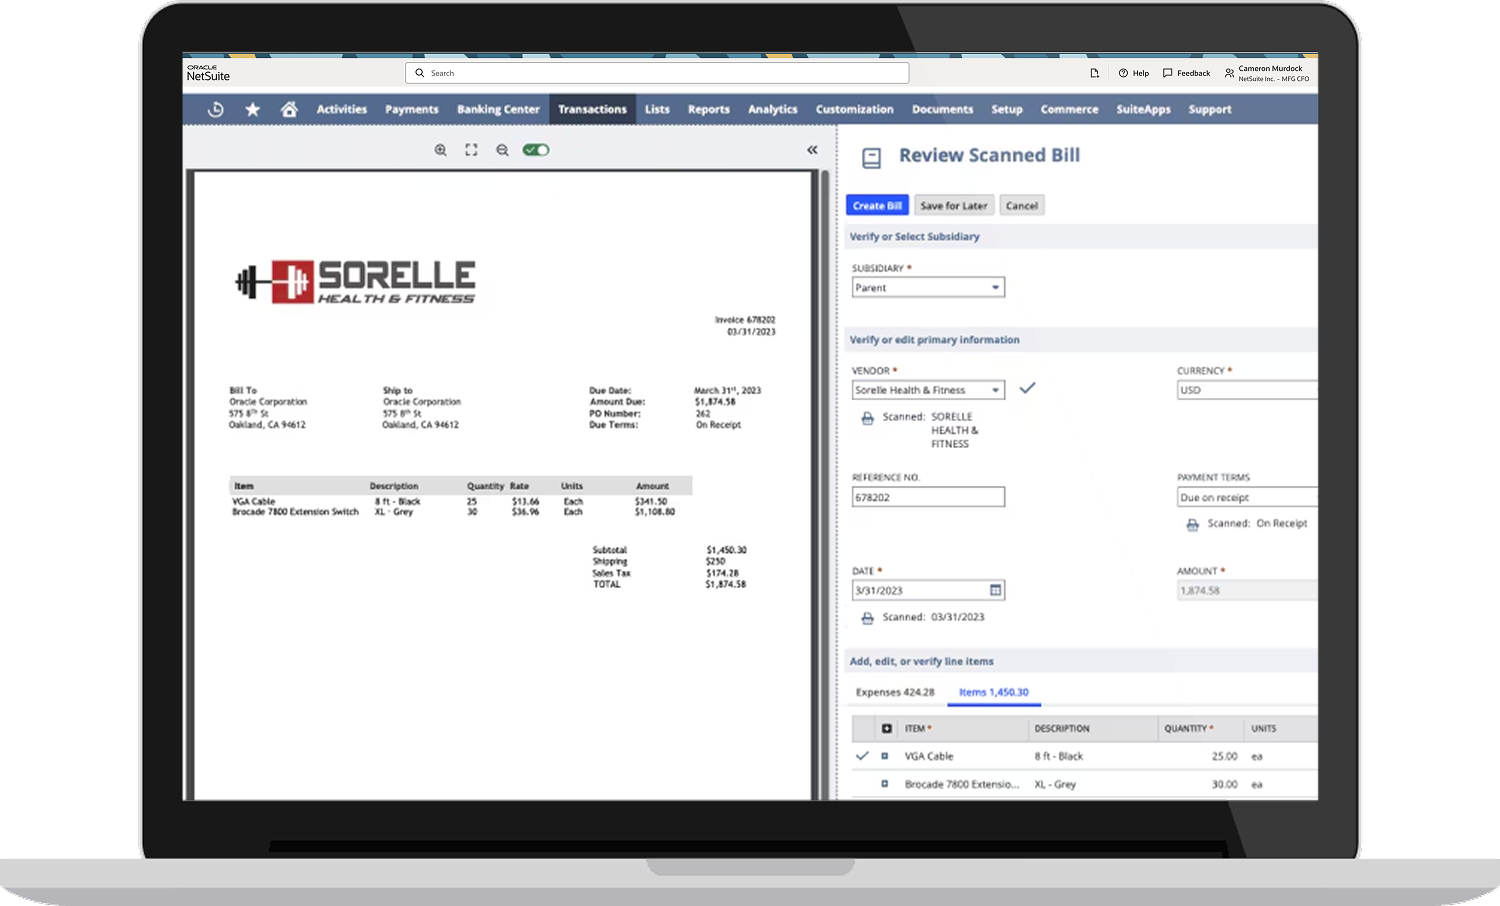Edit the Currency field showing USD
The width and height of the screenshot is (1500, 906).
(x=1247, y=390)
